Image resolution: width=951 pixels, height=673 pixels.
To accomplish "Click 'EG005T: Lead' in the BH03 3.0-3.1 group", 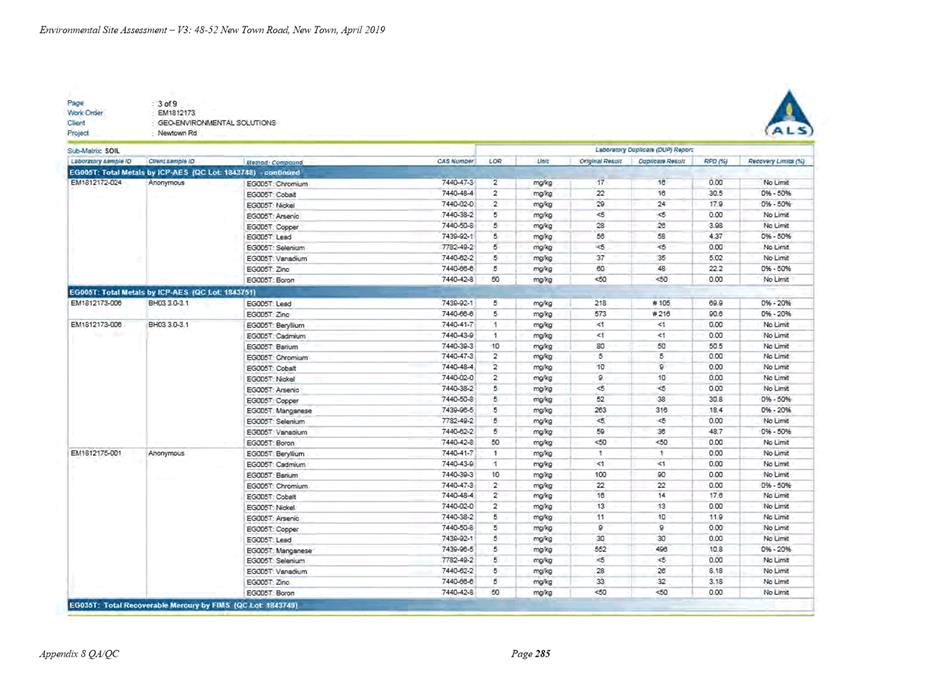I will [x=269, y=304].
